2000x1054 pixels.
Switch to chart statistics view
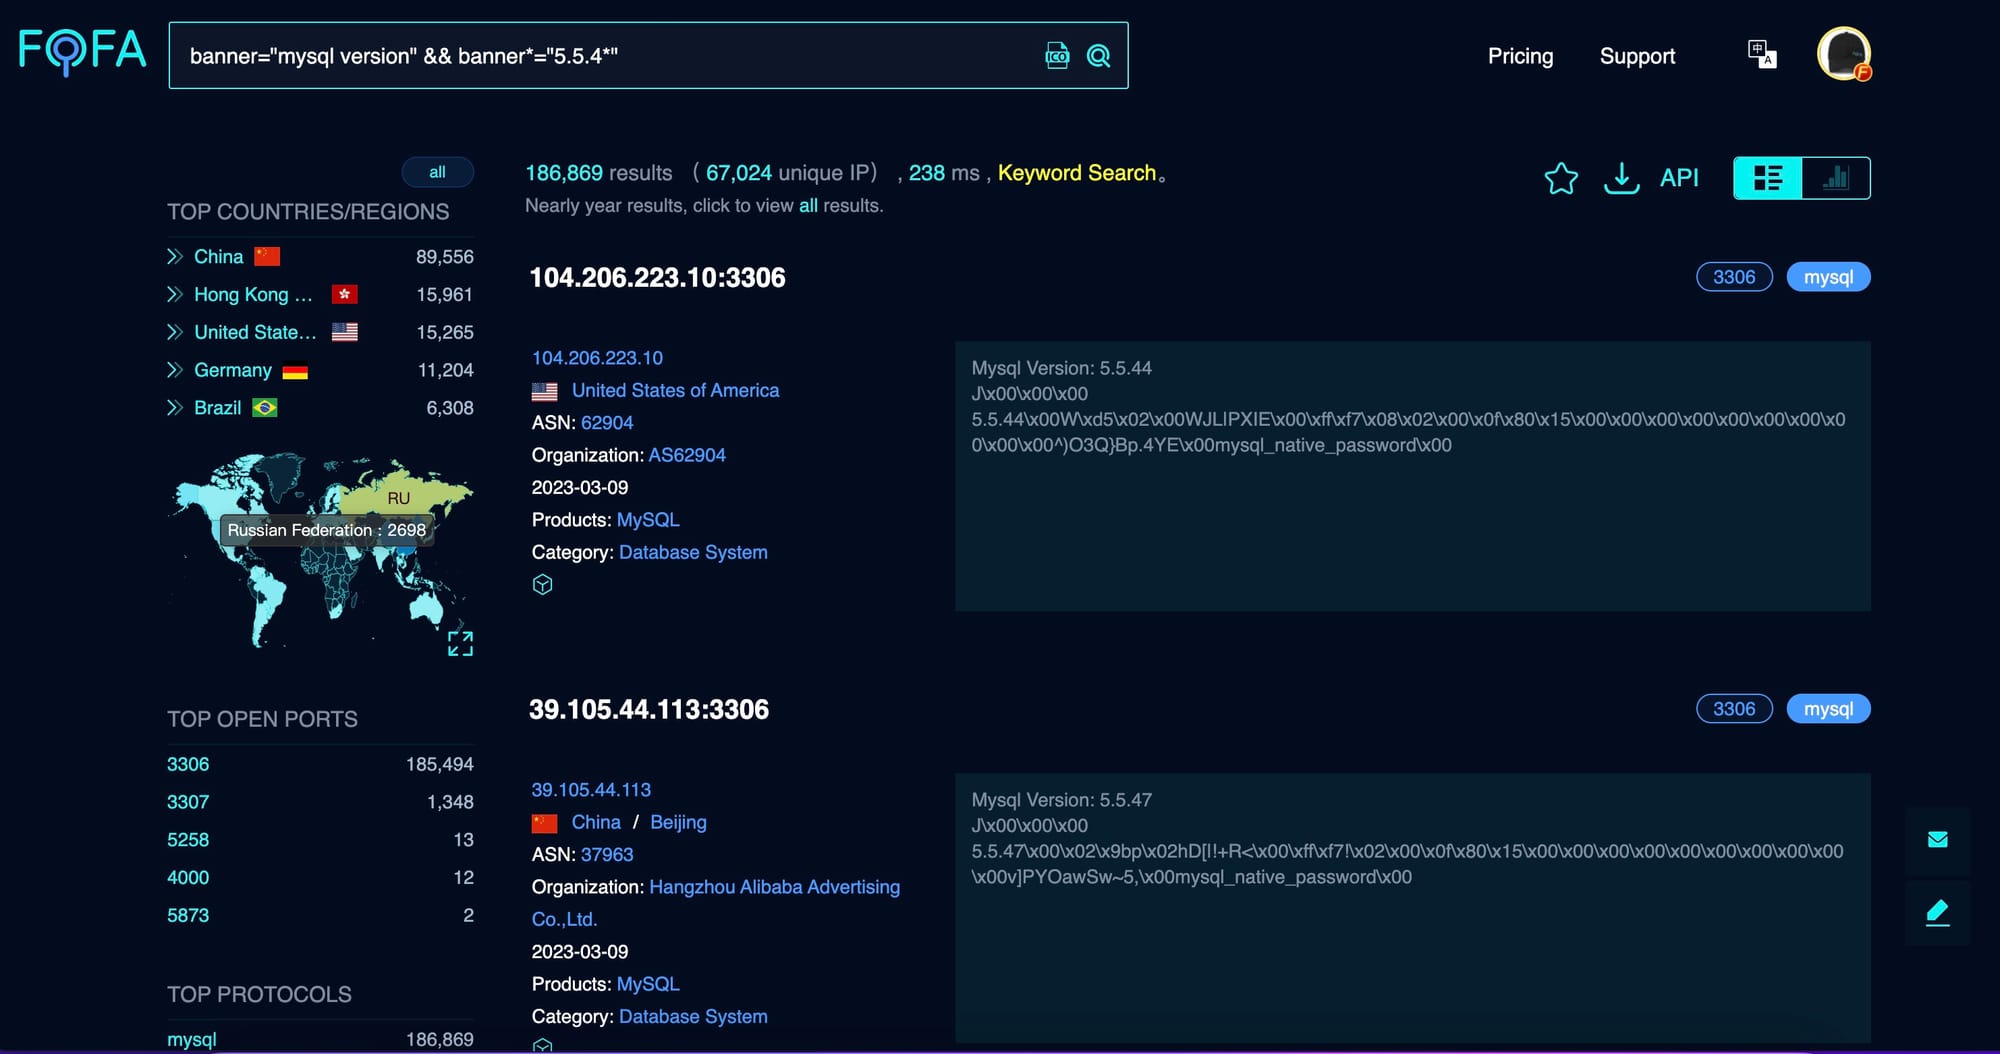(x=1835, y=178)
